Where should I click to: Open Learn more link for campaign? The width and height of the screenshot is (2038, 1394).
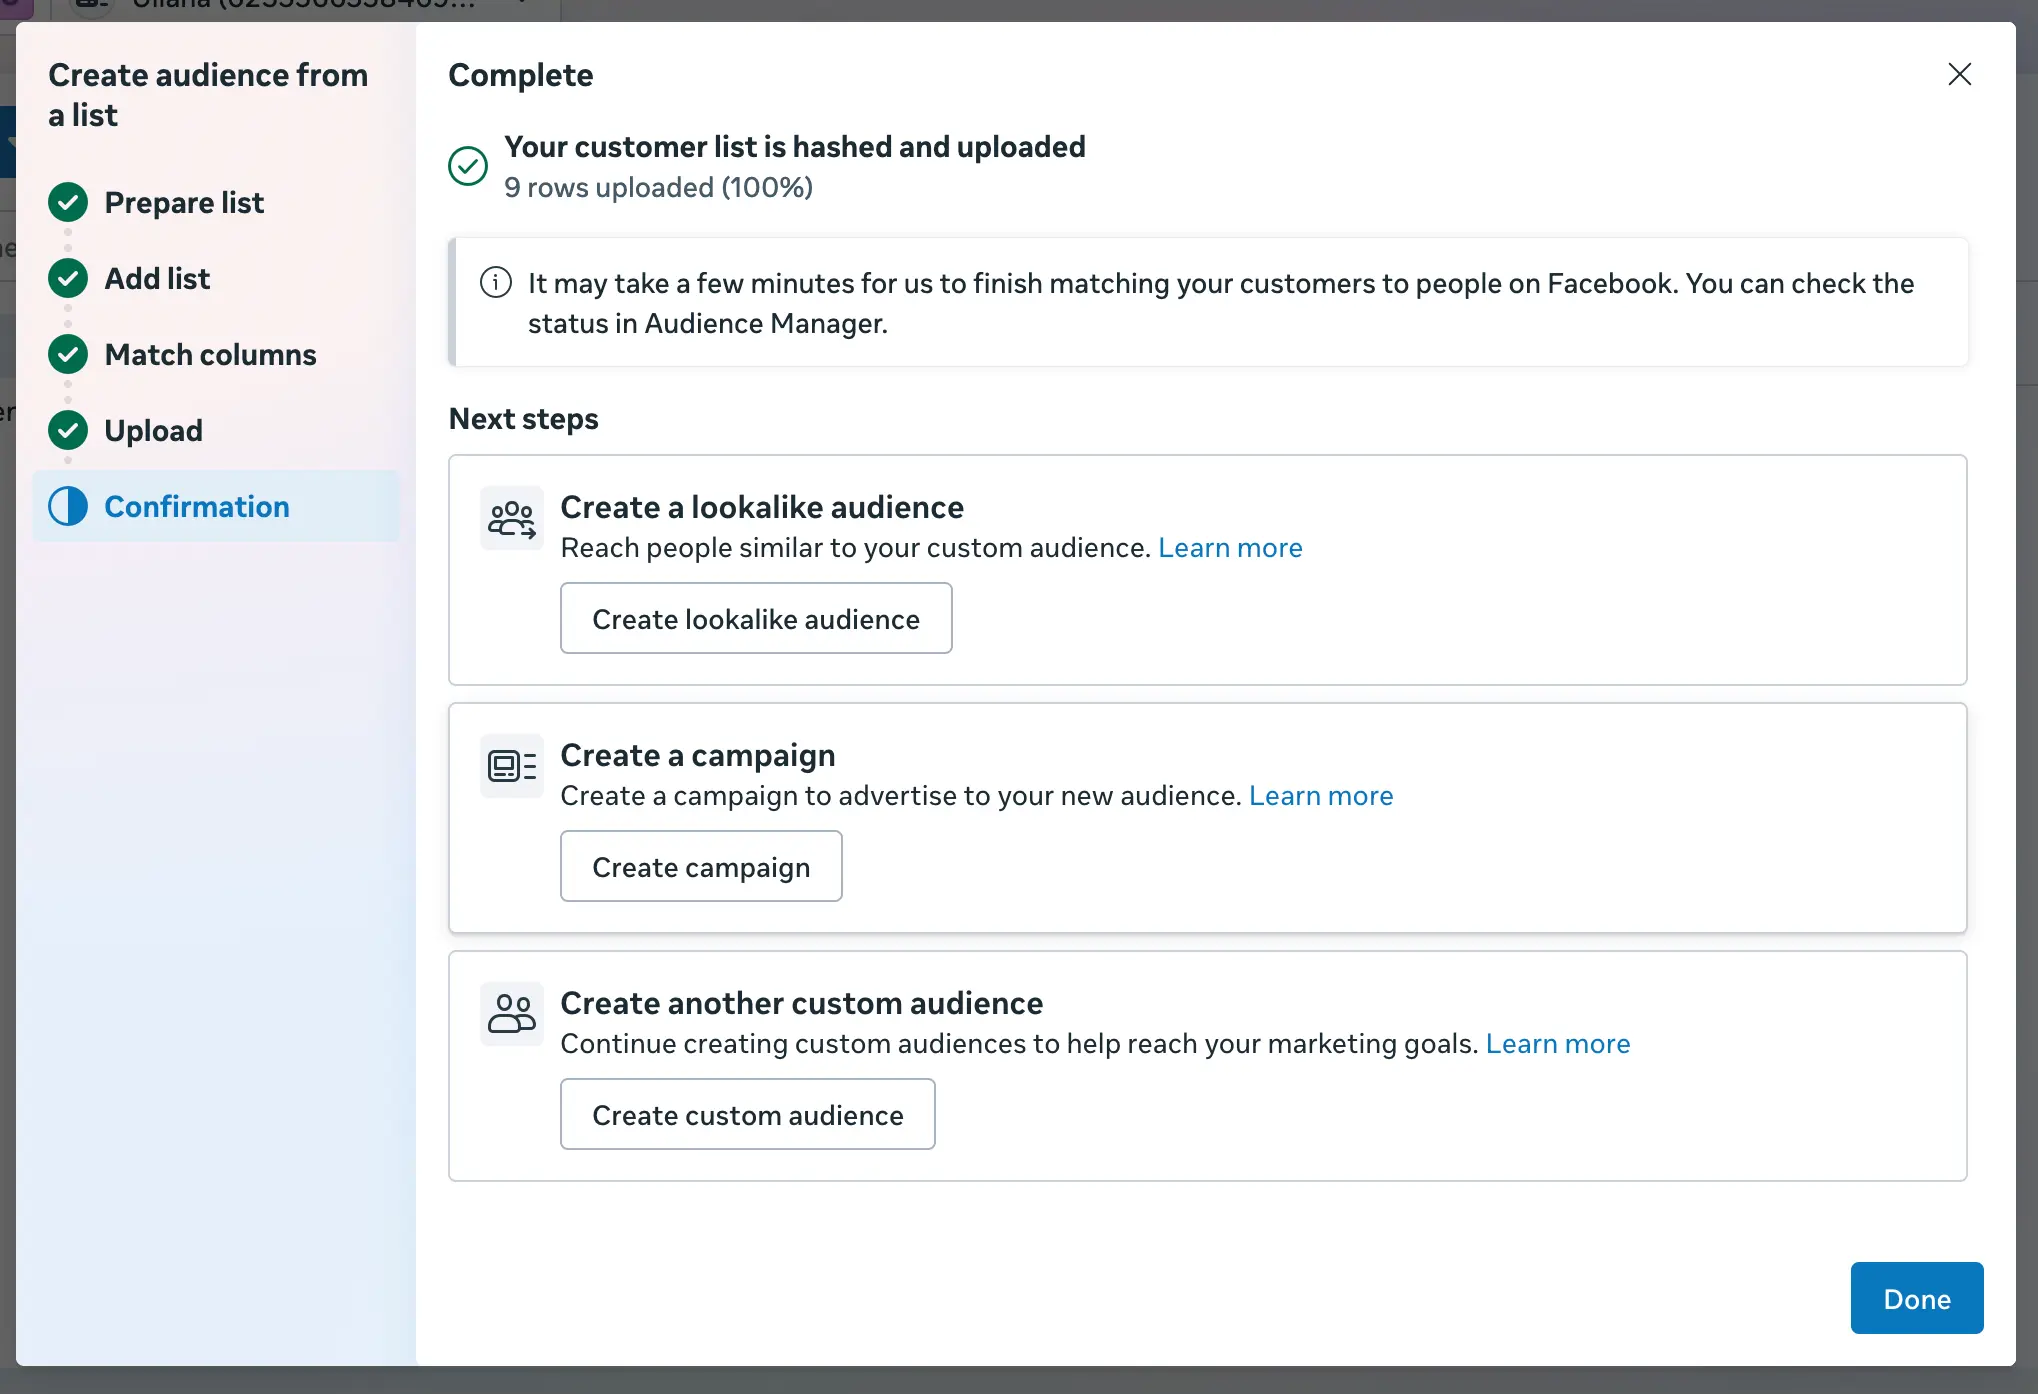1320,796
